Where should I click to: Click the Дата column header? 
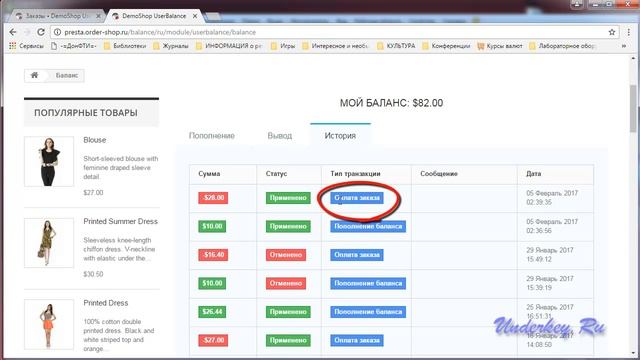pyautogui.click(x=533, y=173)
